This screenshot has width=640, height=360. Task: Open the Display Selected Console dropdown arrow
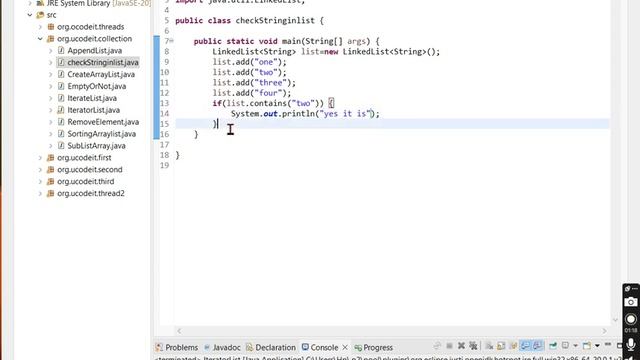pyautogui.click(x=576, y=346)
